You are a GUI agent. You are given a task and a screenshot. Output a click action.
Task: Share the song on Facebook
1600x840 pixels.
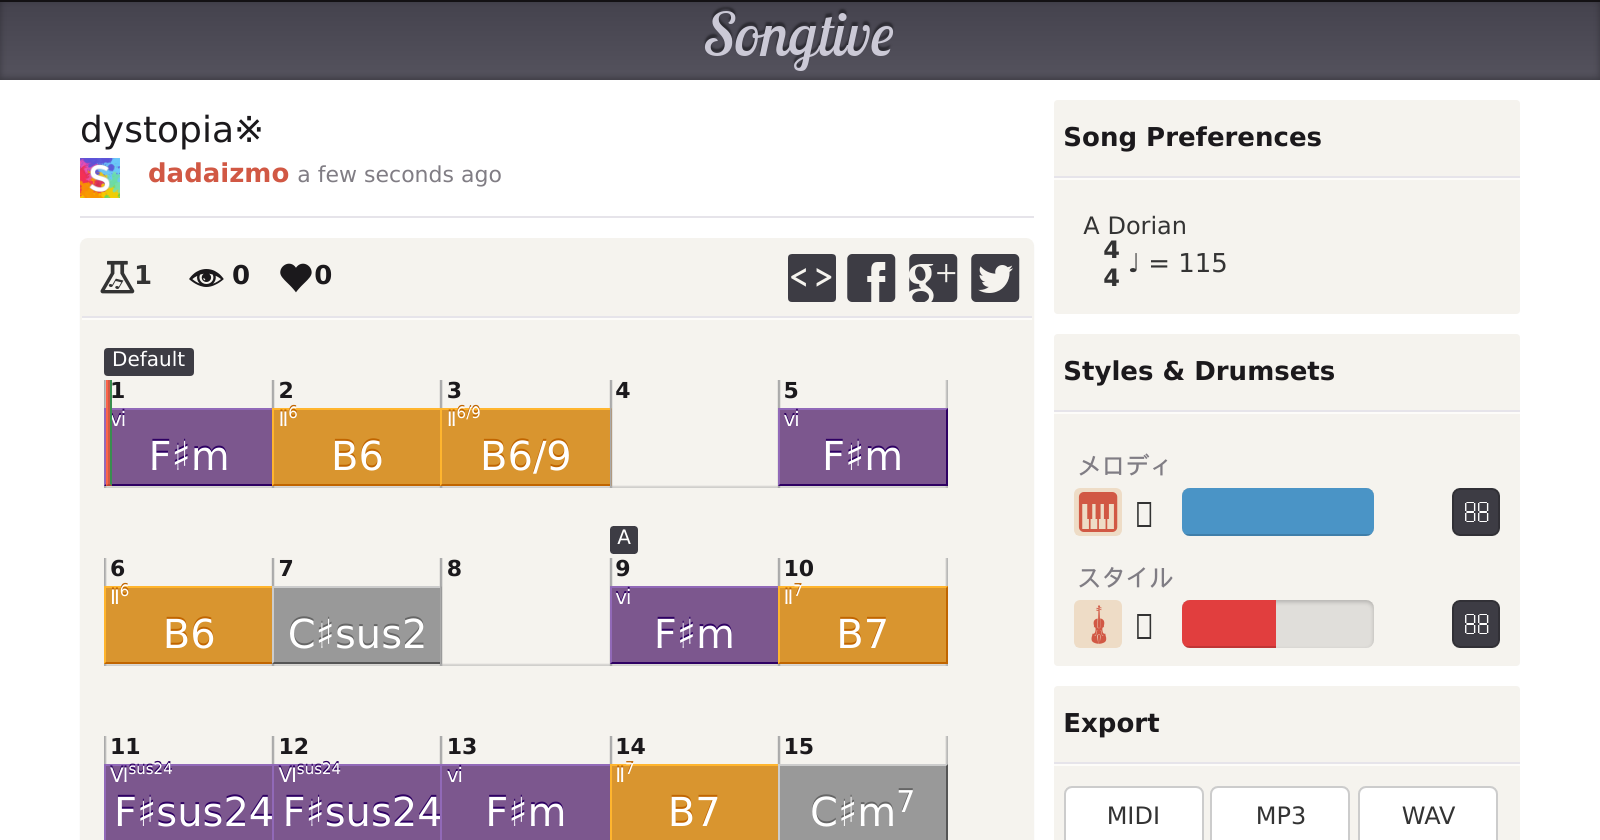[x=871, y=278]
